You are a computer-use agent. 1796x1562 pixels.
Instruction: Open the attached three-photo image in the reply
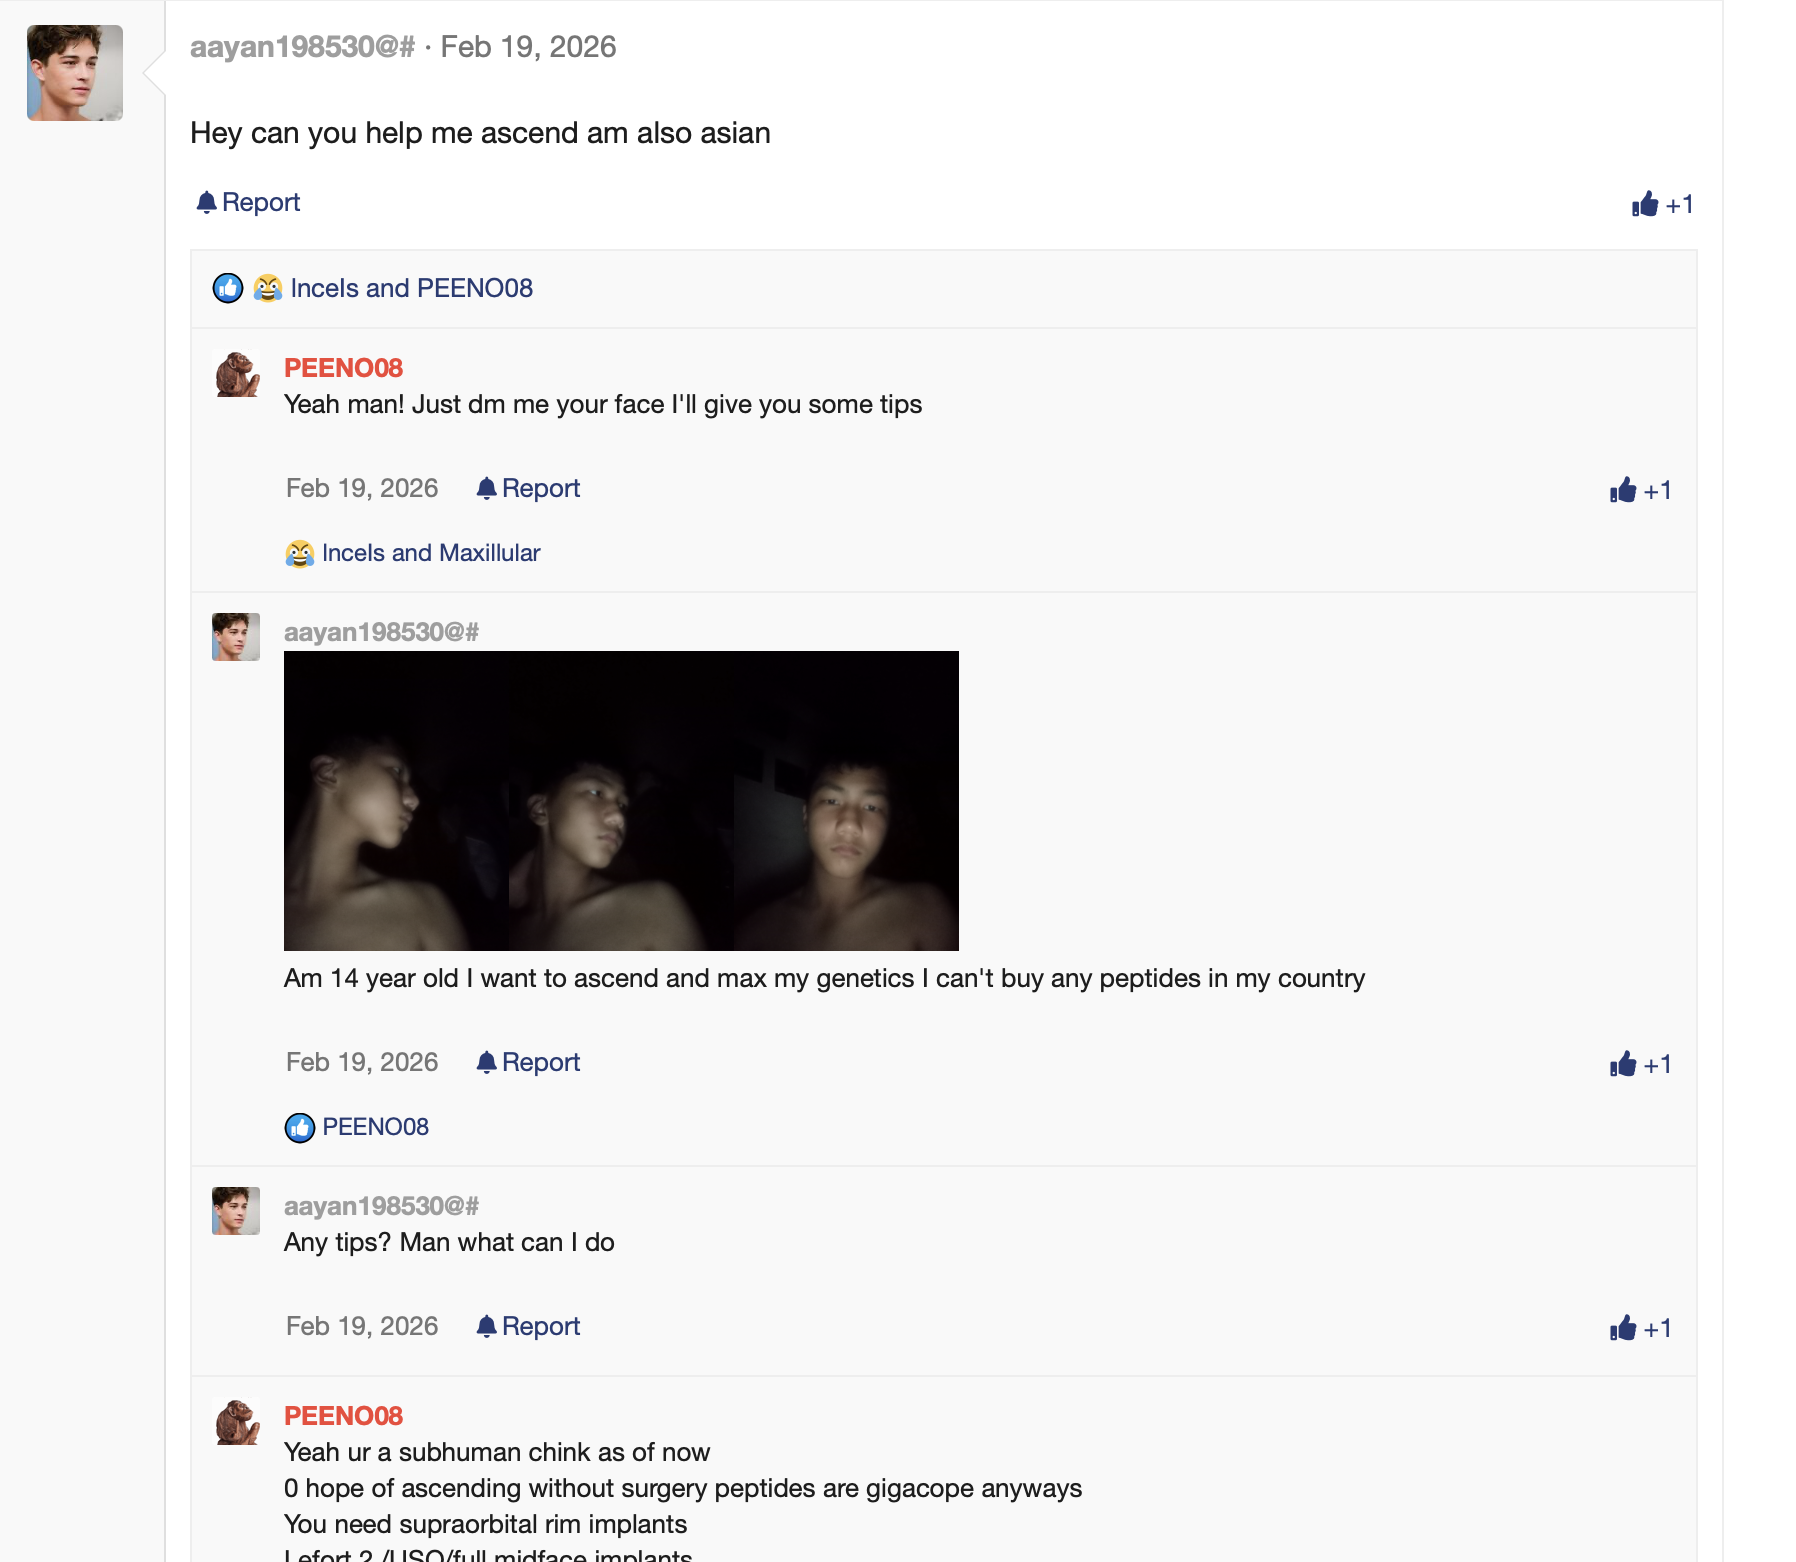click(x=621, y=800)
